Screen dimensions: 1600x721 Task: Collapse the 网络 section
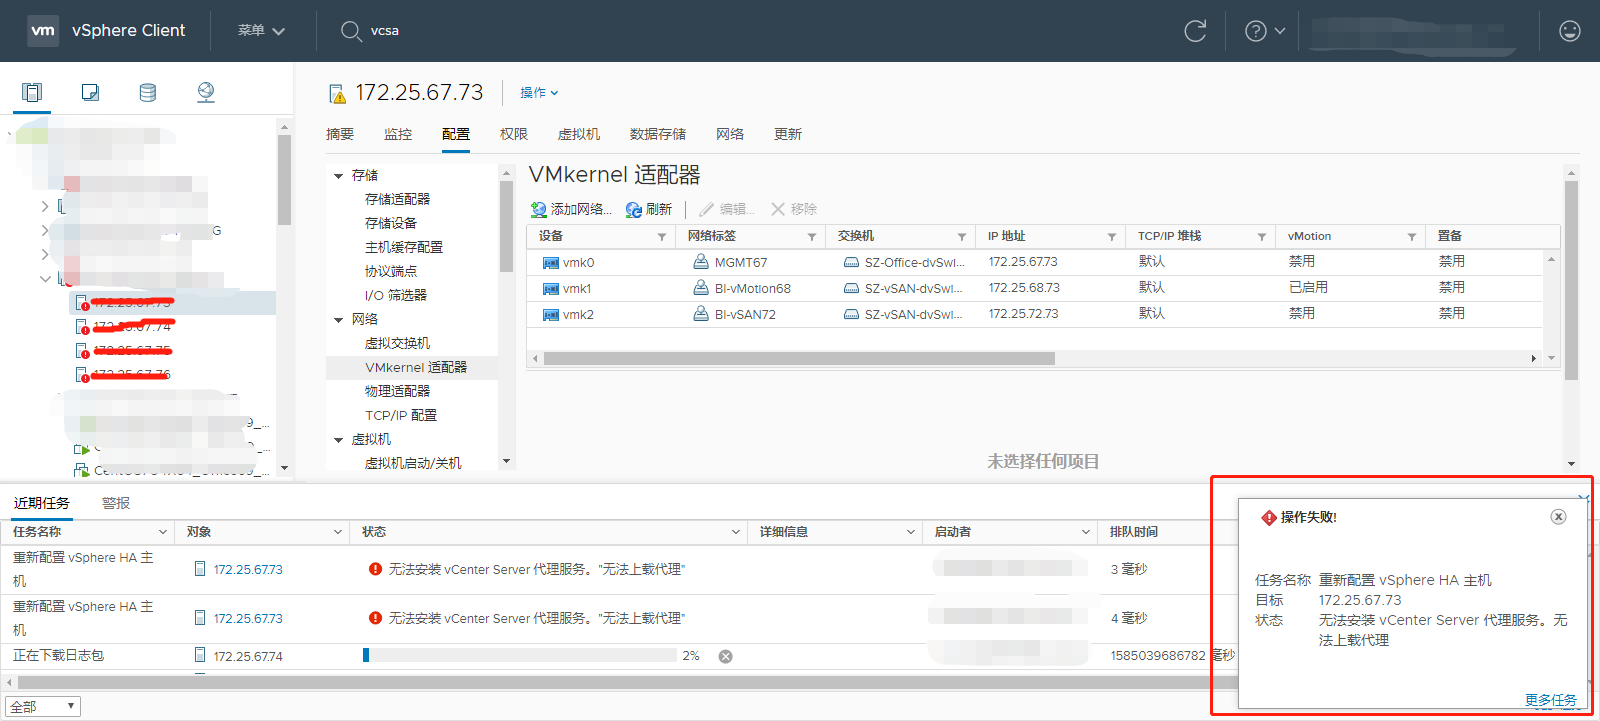(x=339, y=320)
